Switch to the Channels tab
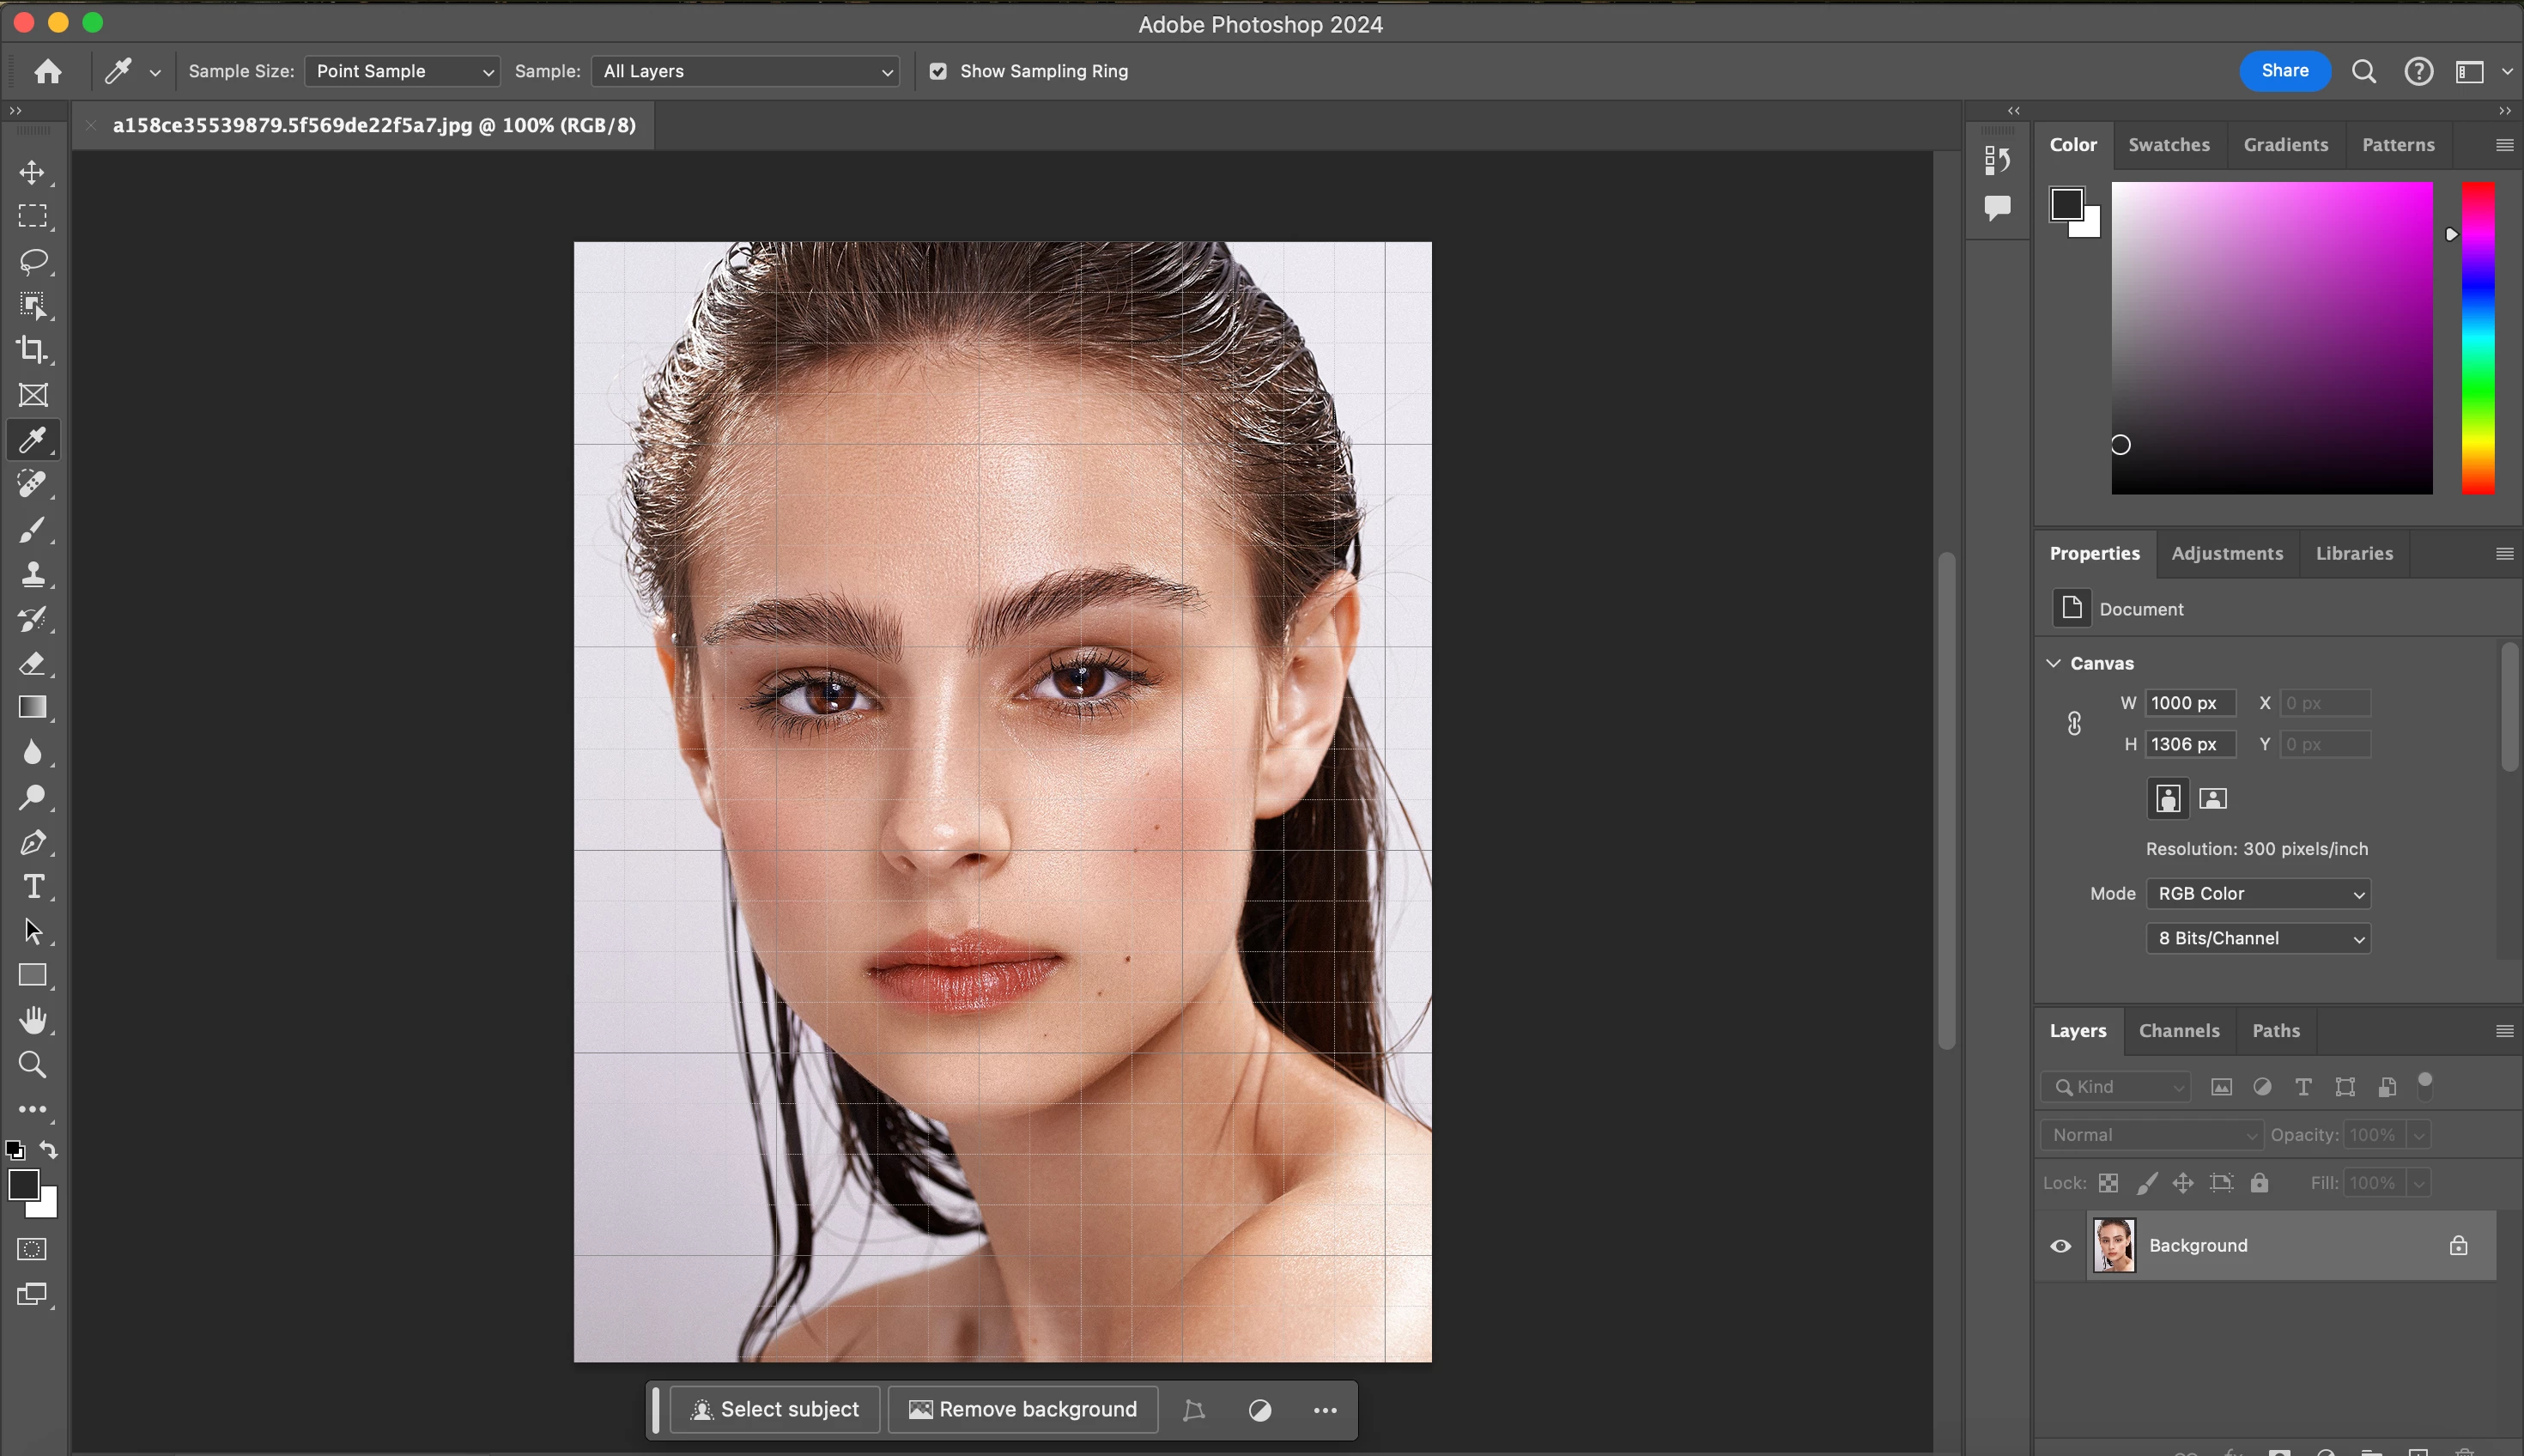The height and width of the screenshot is (1456, 2524). [x=2178, y=1031]
